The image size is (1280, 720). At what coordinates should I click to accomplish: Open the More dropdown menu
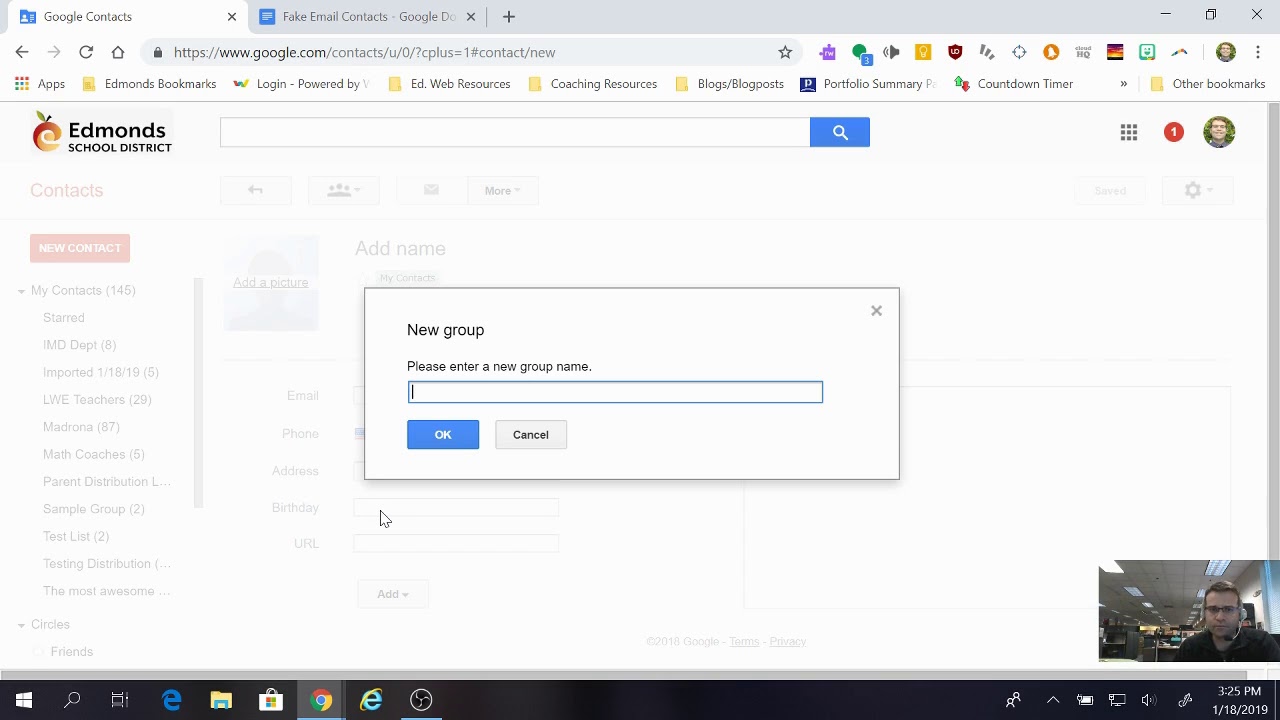click(x=502, y=190)
